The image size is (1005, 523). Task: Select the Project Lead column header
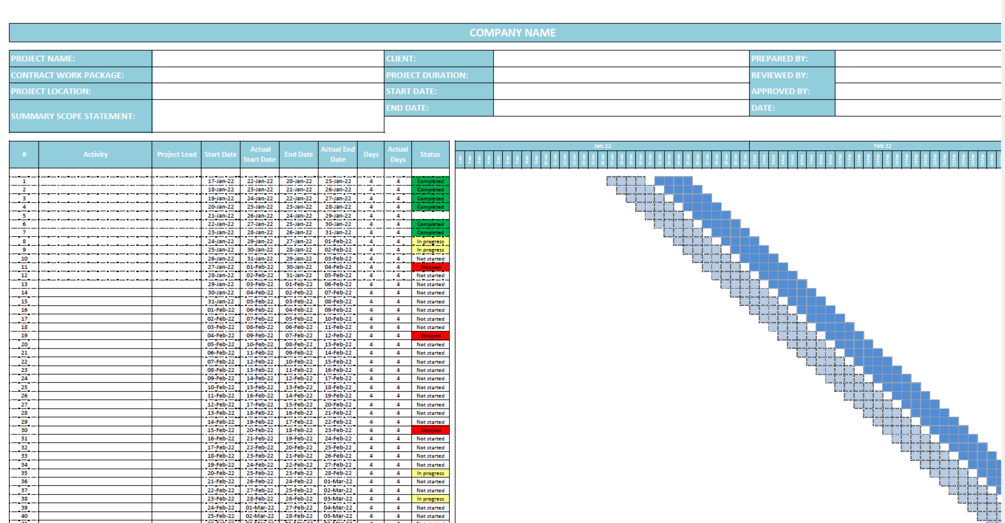point(177,154)
